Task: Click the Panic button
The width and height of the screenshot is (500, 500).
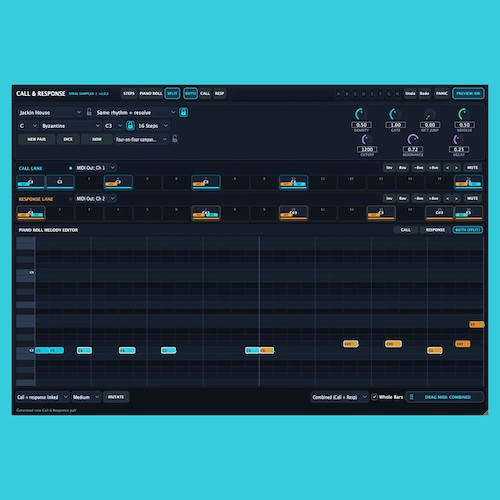Action: 442,93
